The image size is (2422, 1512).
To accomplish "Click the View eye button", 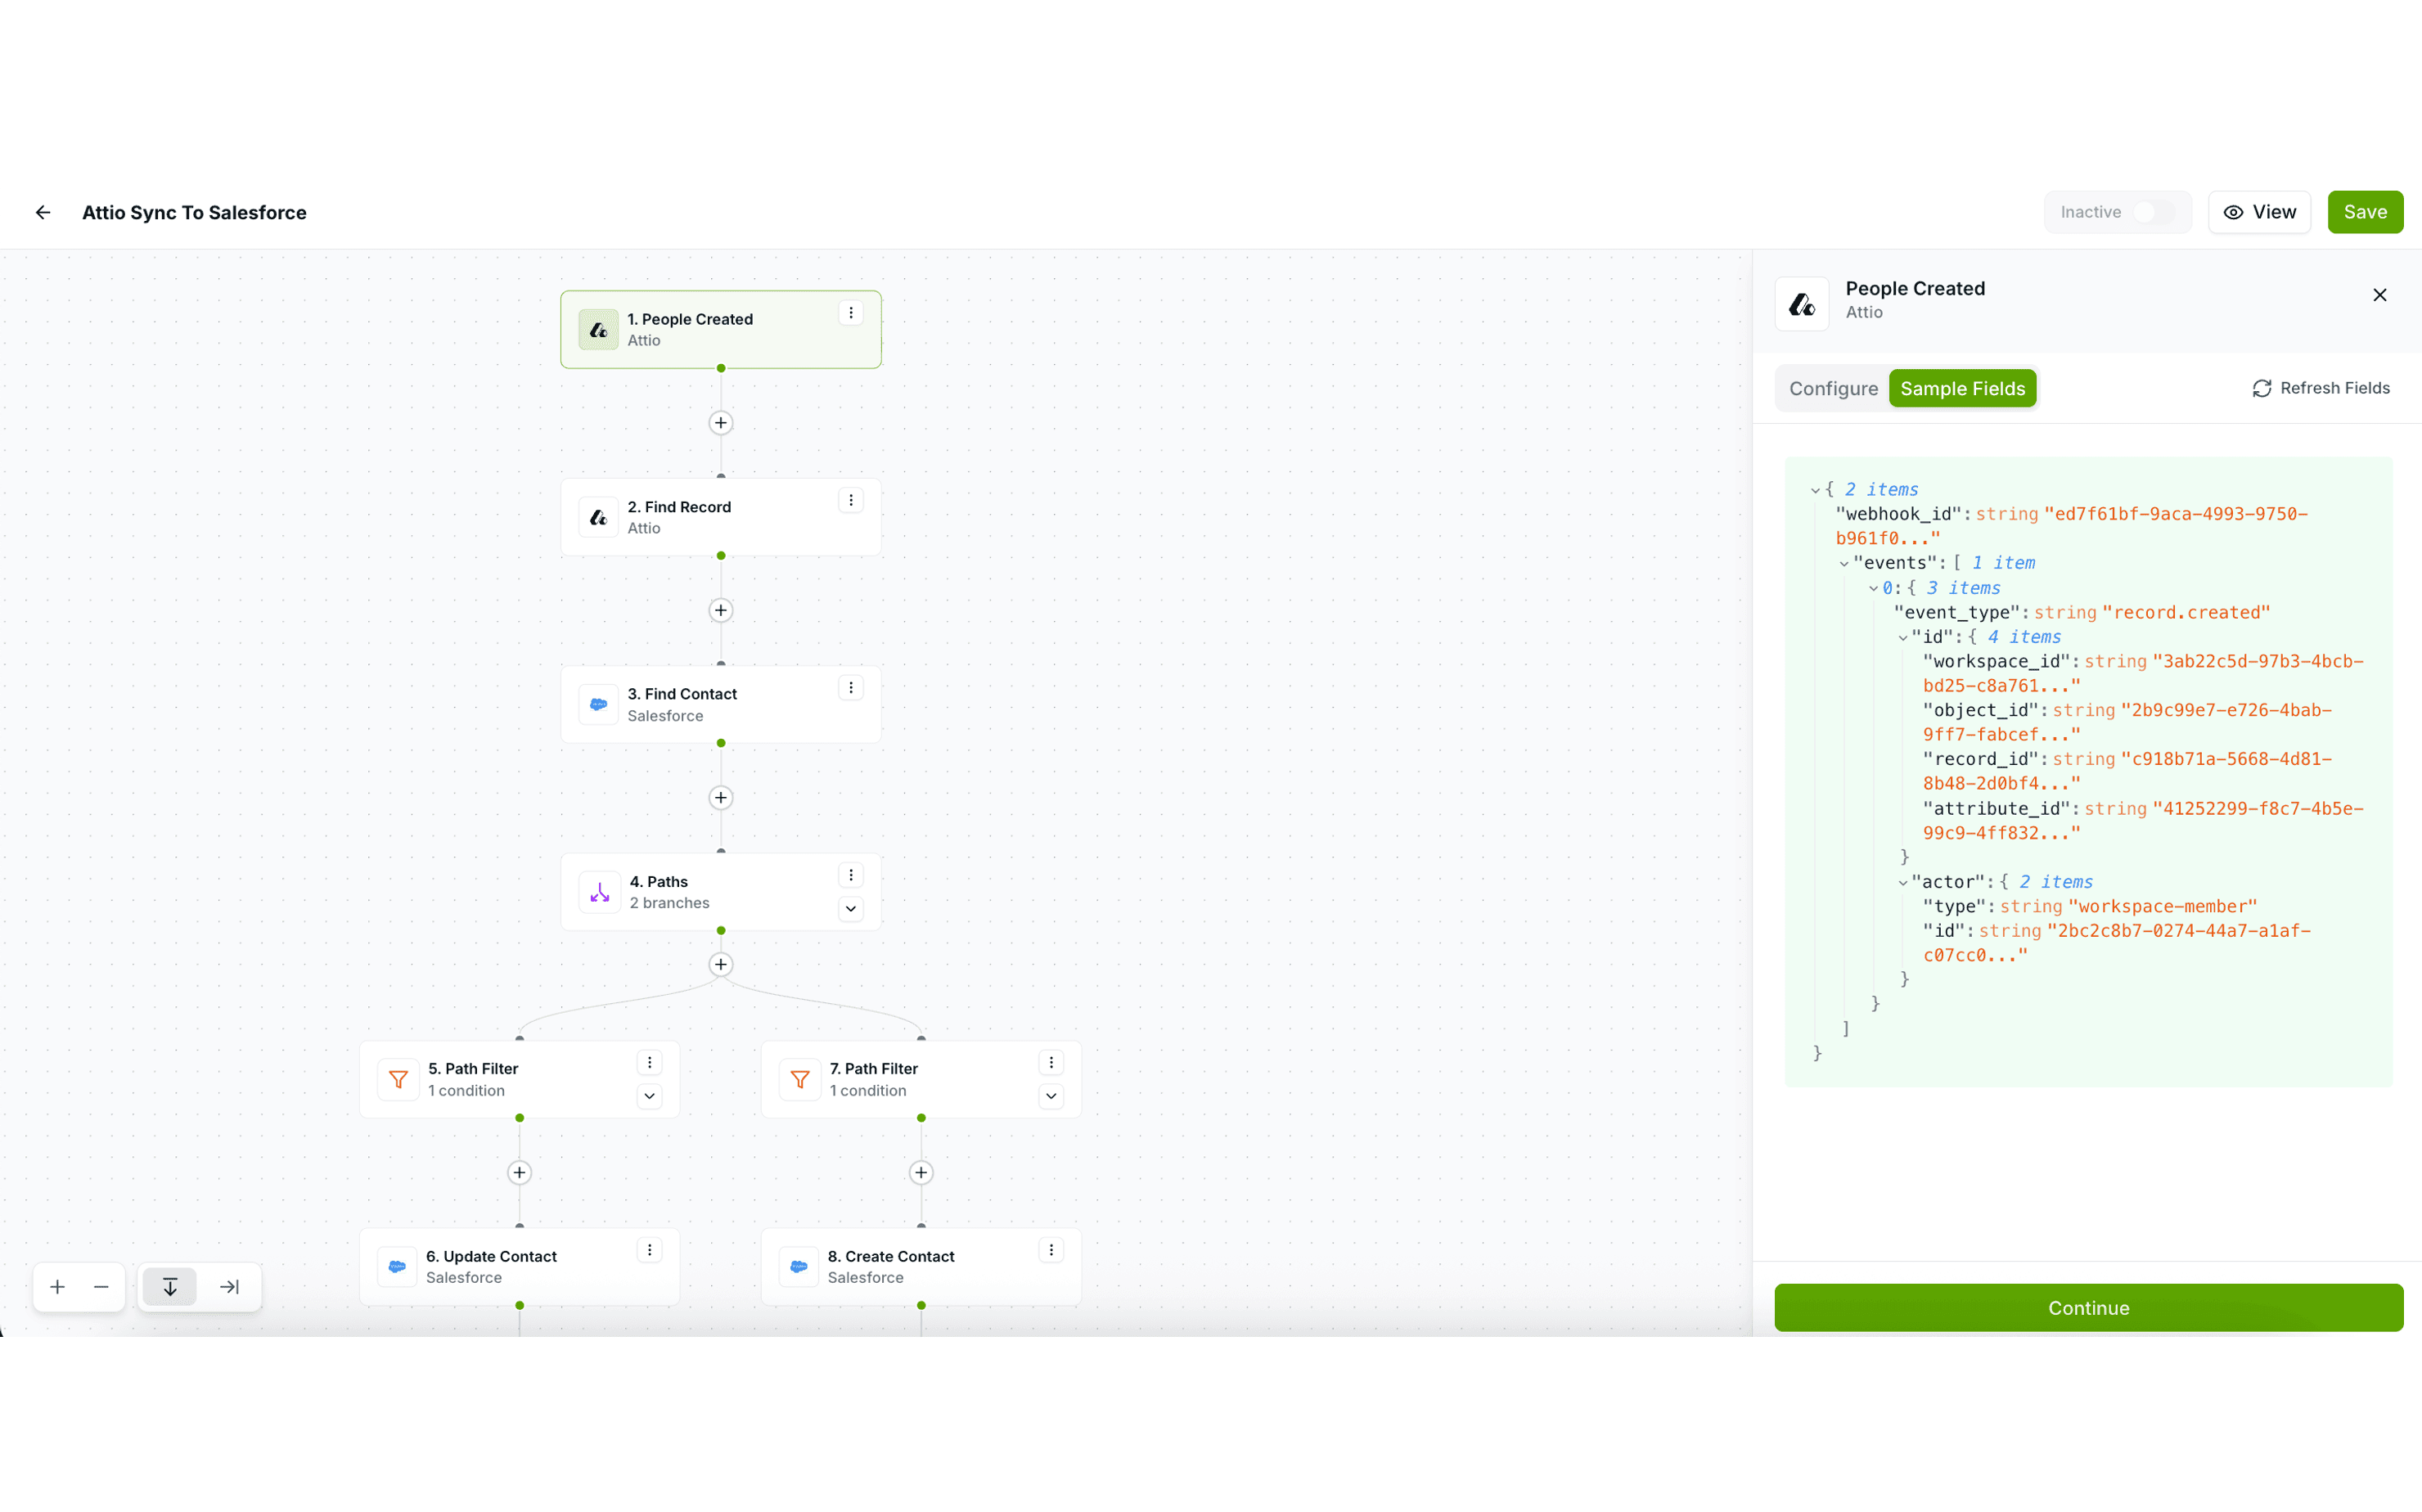I will [2259, 212].
